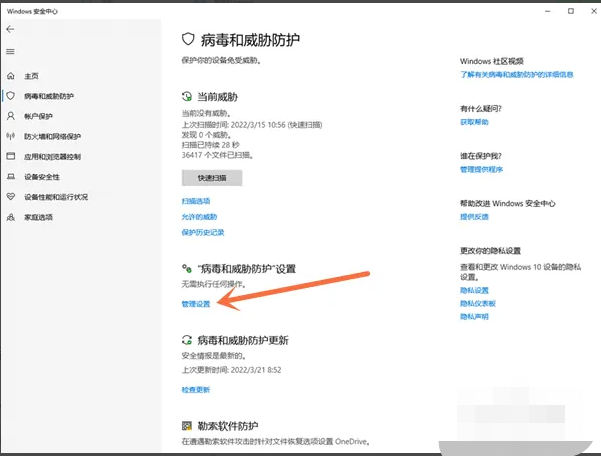
Task: Open 隐私仪表板 link
Action: pyautogui.click(x=478, y=302)
